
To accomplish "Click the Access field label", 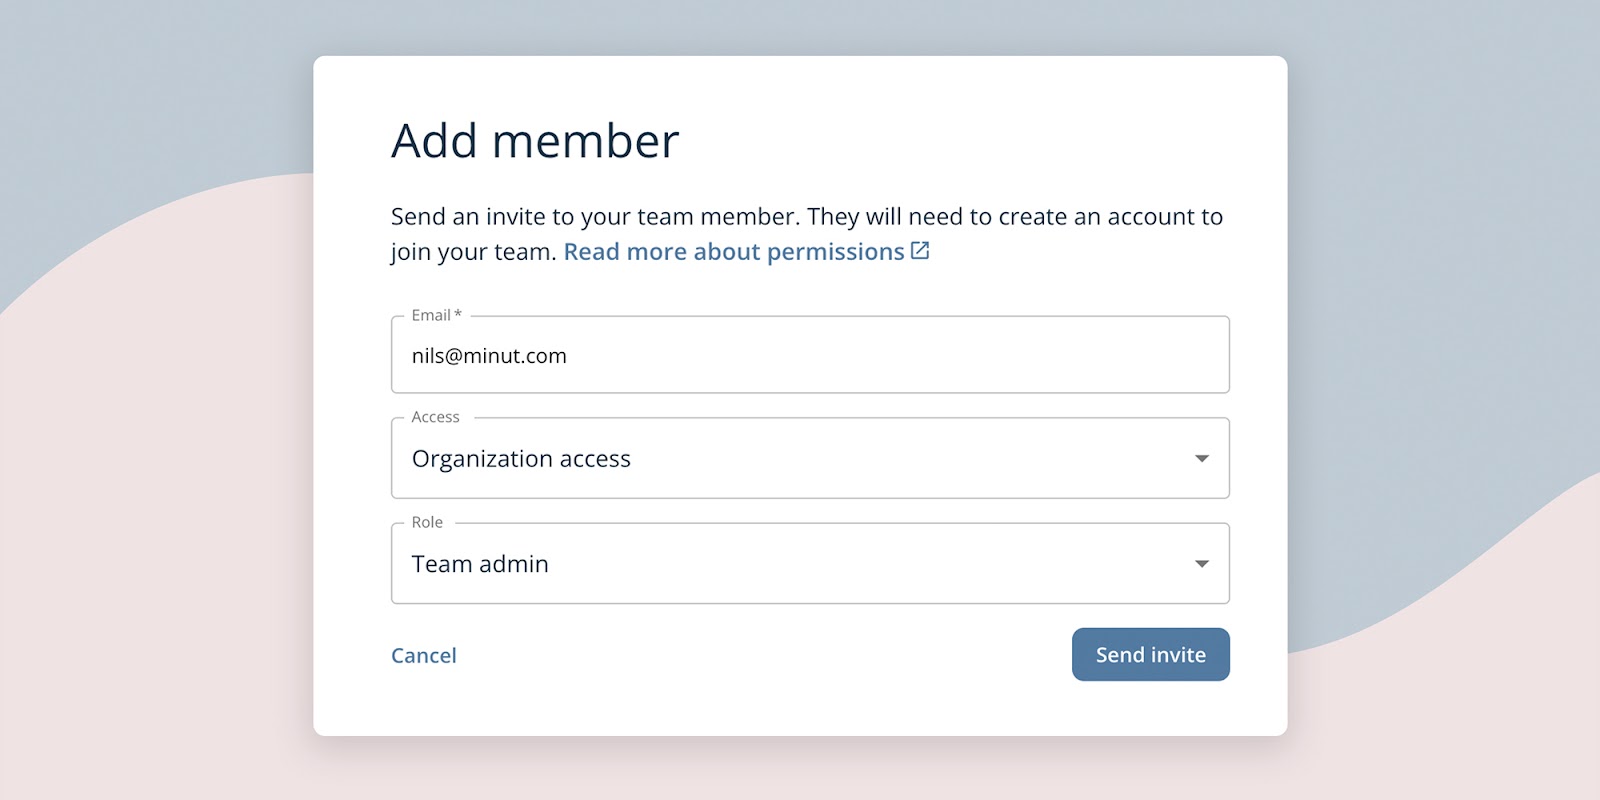I will (435, 417).
